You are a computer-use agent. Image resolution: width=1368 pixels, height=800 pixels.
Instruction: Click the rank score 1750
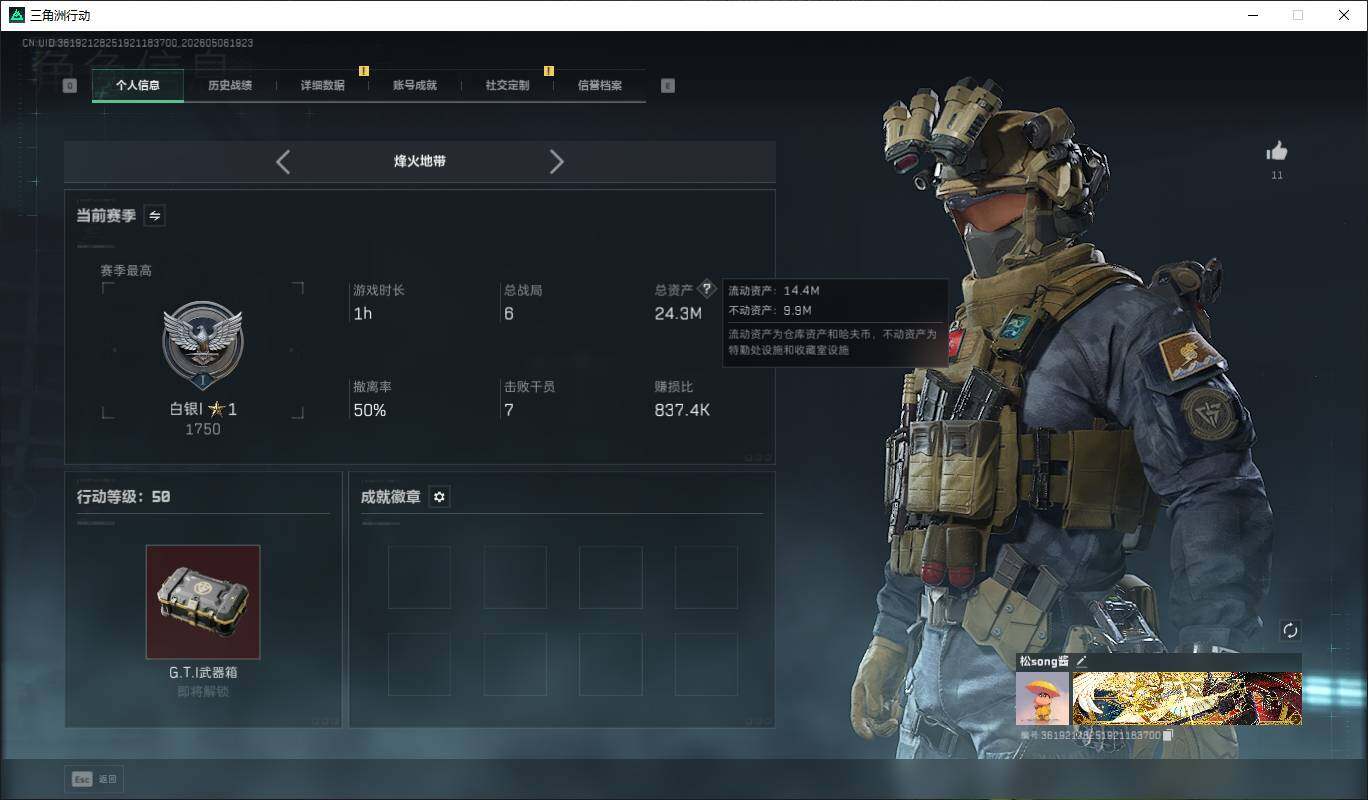click(x=203, y=429)
